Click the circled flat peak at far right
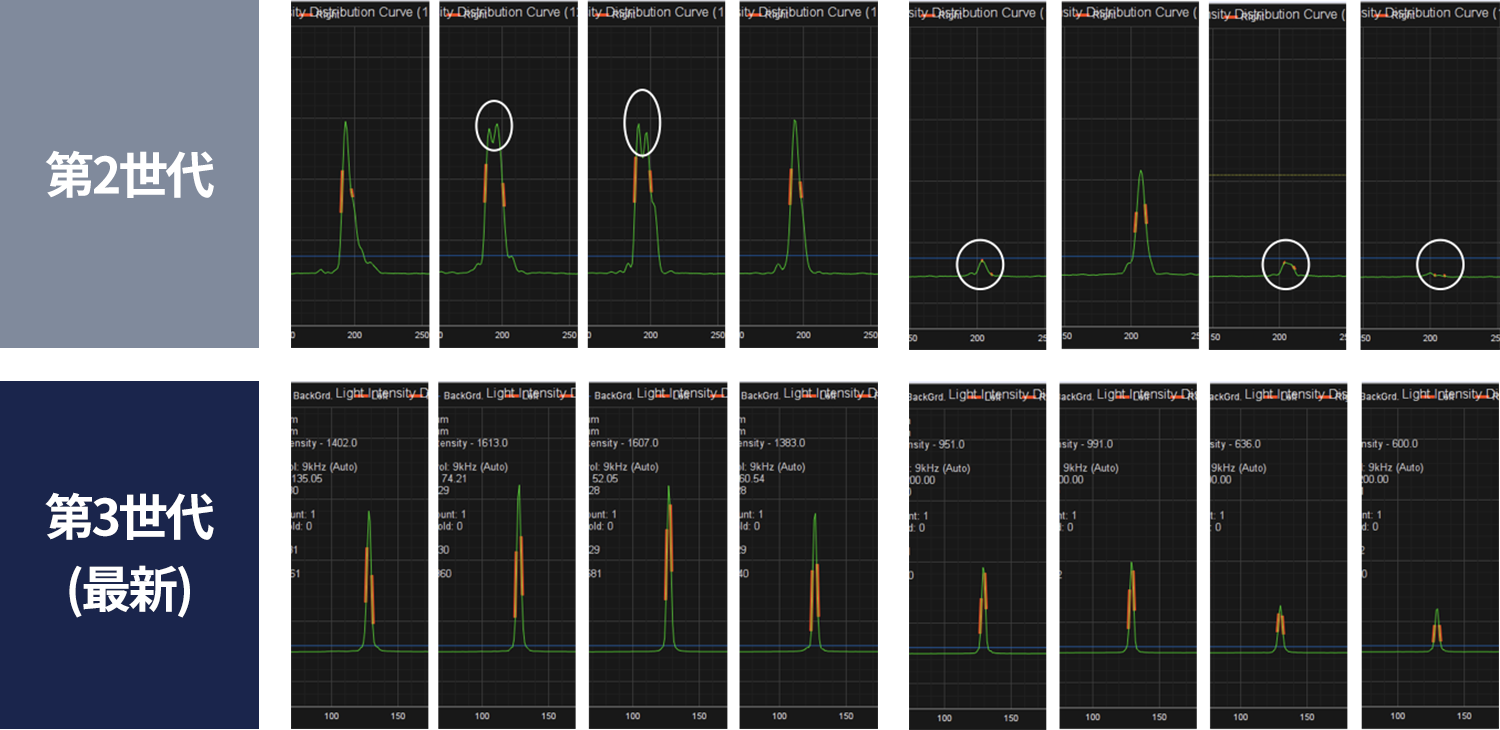1500x730 pixels. (1439, 266)
